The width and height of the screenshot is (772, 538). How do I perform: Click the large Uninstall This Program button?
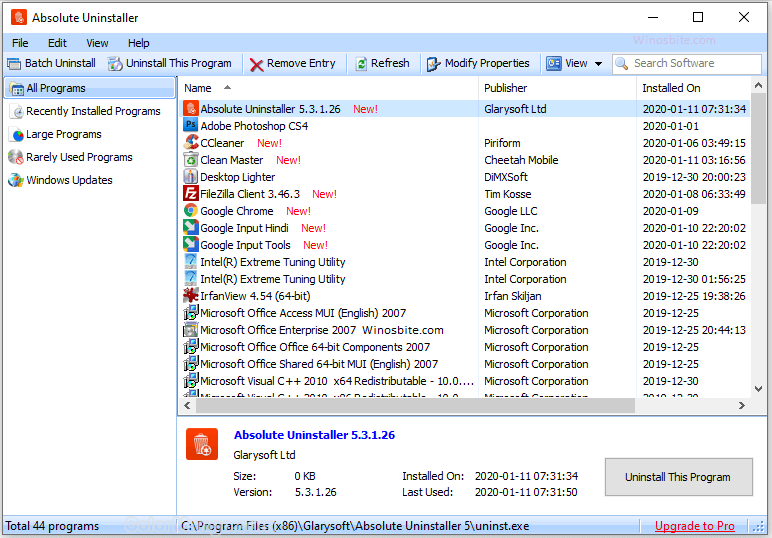click(677, 477)
